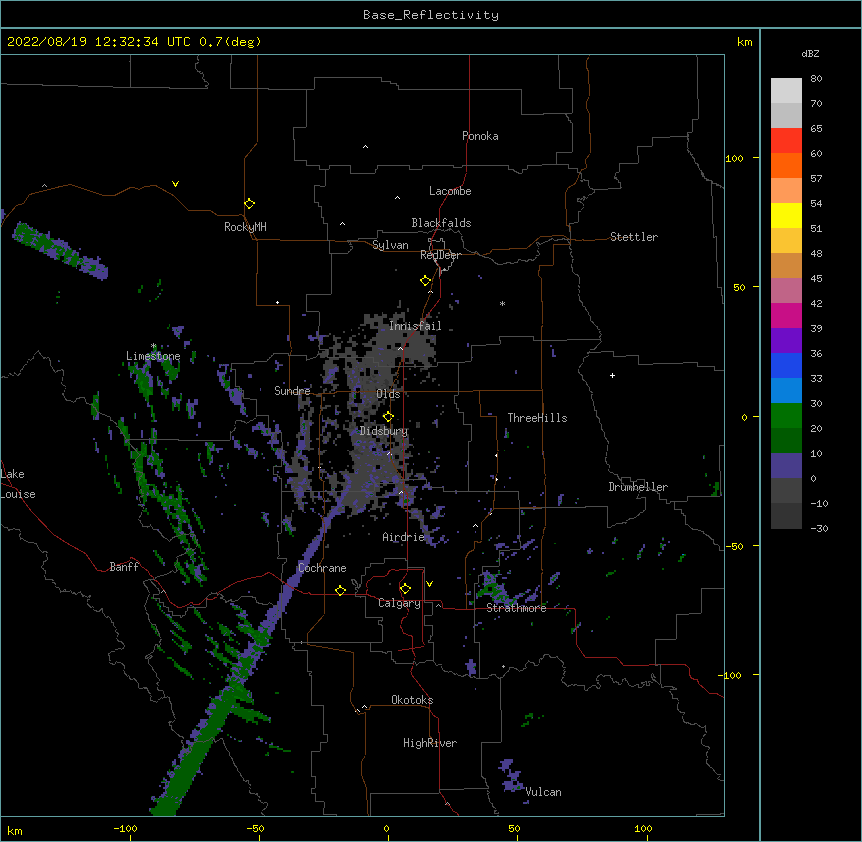Click the slate purple 0-10 dBZ swatch

click(786, 466)
